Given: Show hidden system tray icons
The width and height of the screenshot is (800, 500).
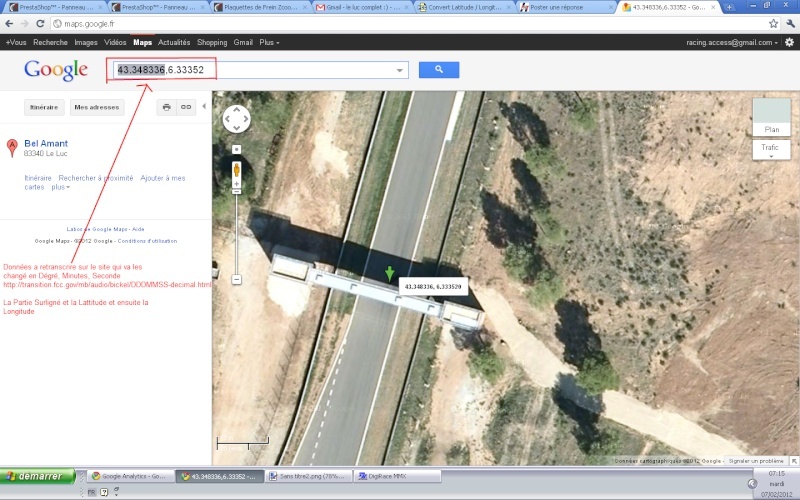Looking at the screenshot, I should coord(752,483).
